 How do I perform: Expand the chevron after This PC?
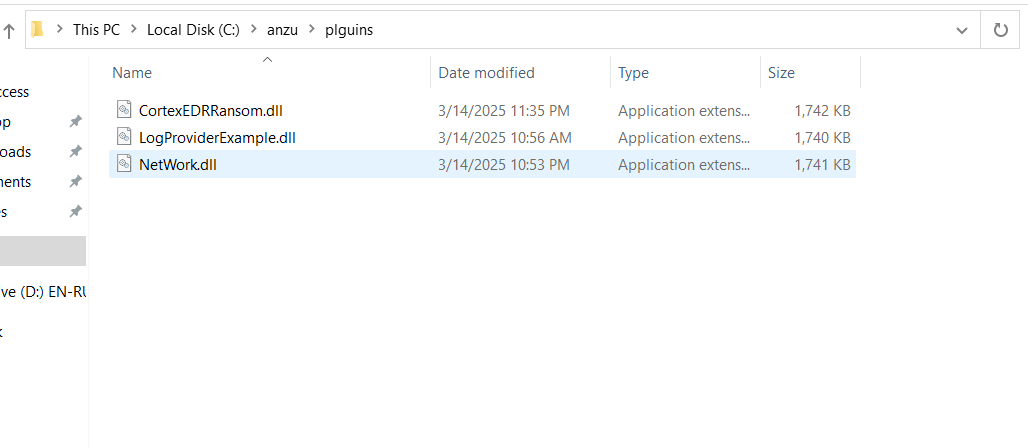[x=134, y=30]
